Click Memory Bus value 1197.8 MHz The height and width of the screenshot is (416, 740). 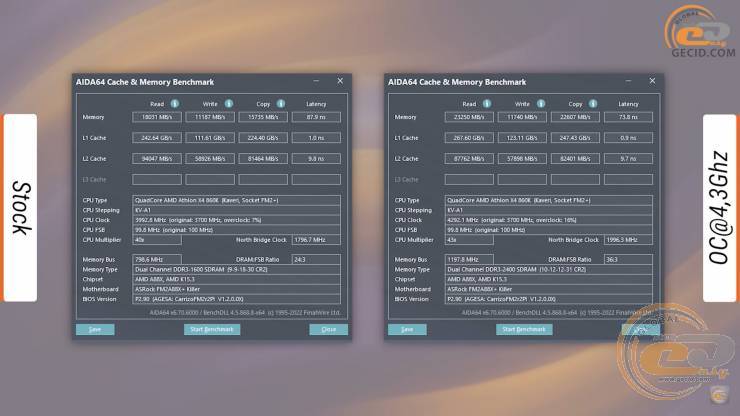pos(469,260)
